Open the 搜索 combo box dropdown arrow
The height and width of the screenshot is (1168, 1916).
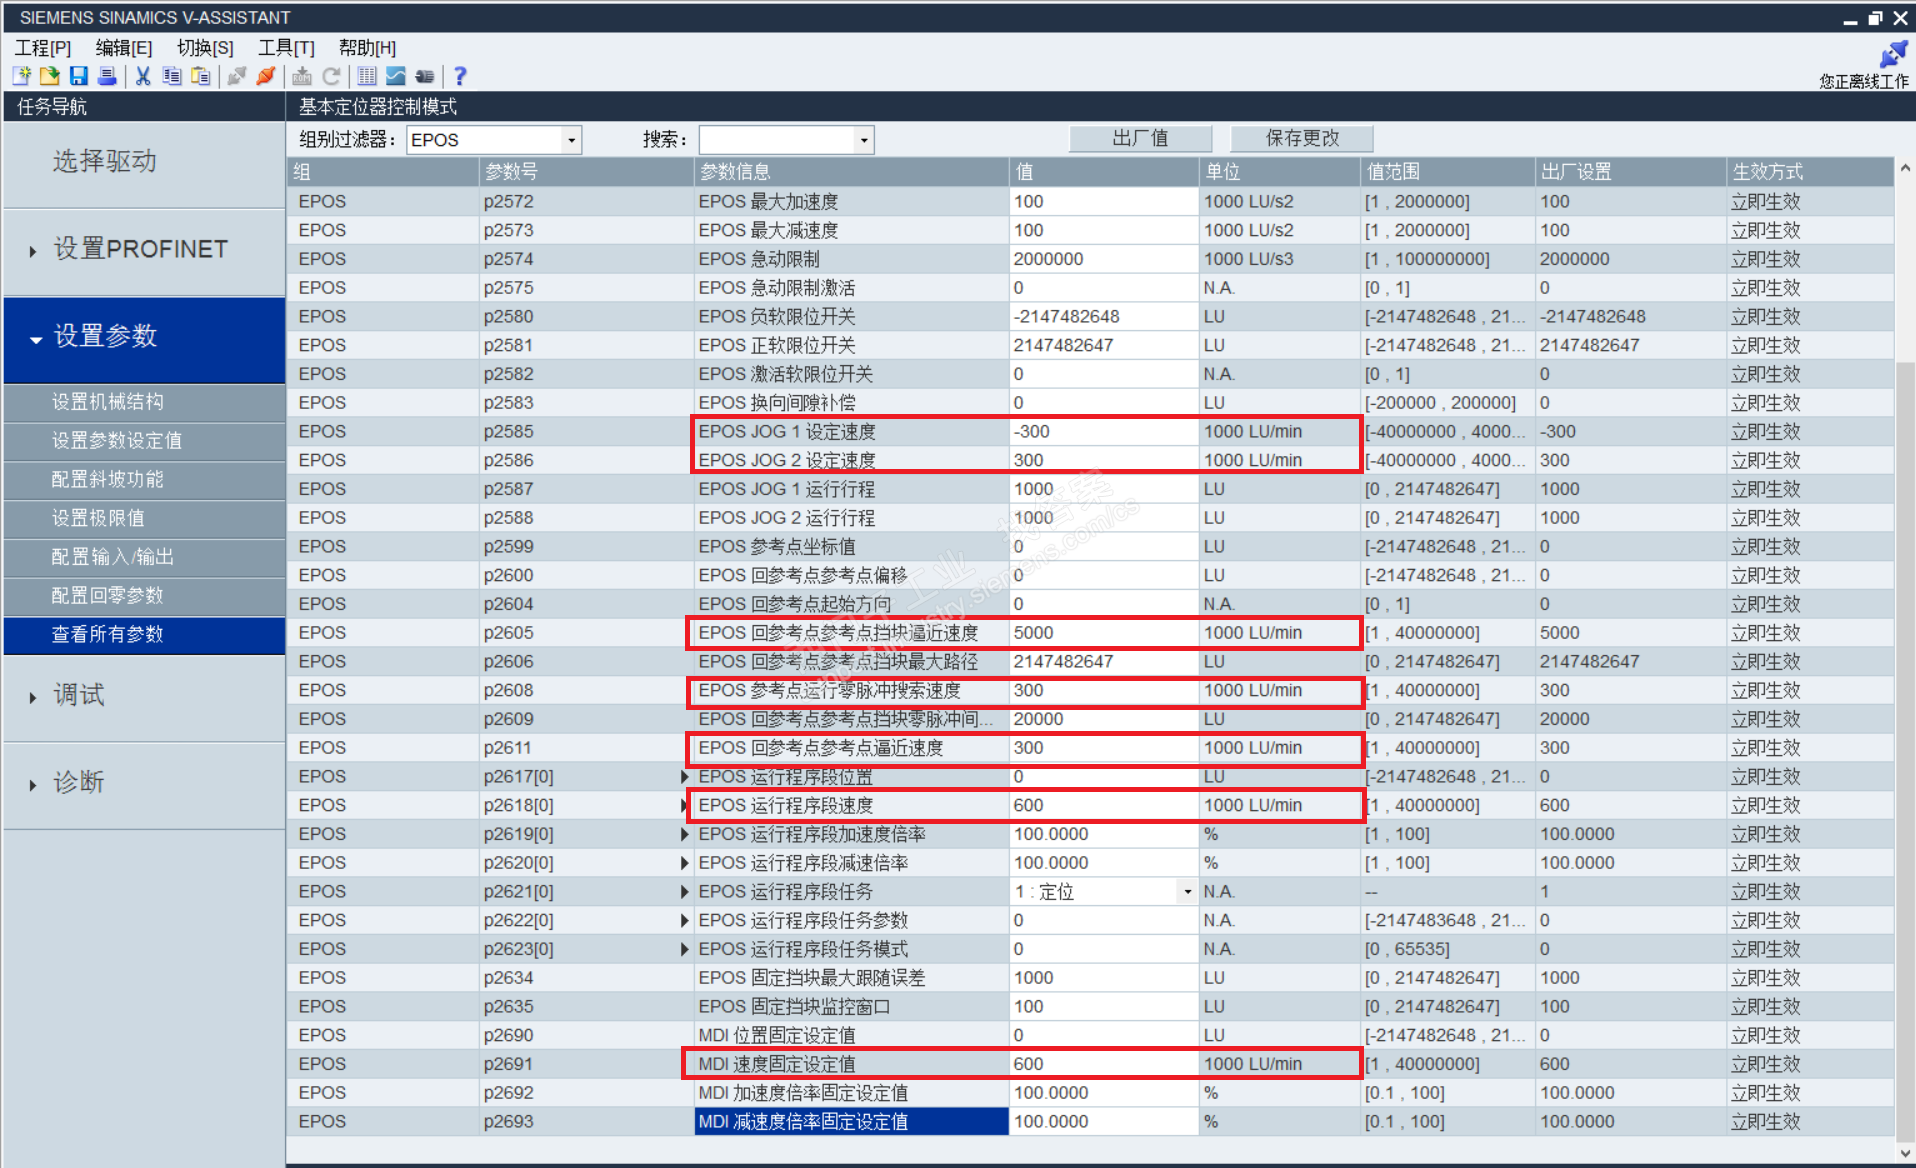pyautogui.click(x=864, y=140)
